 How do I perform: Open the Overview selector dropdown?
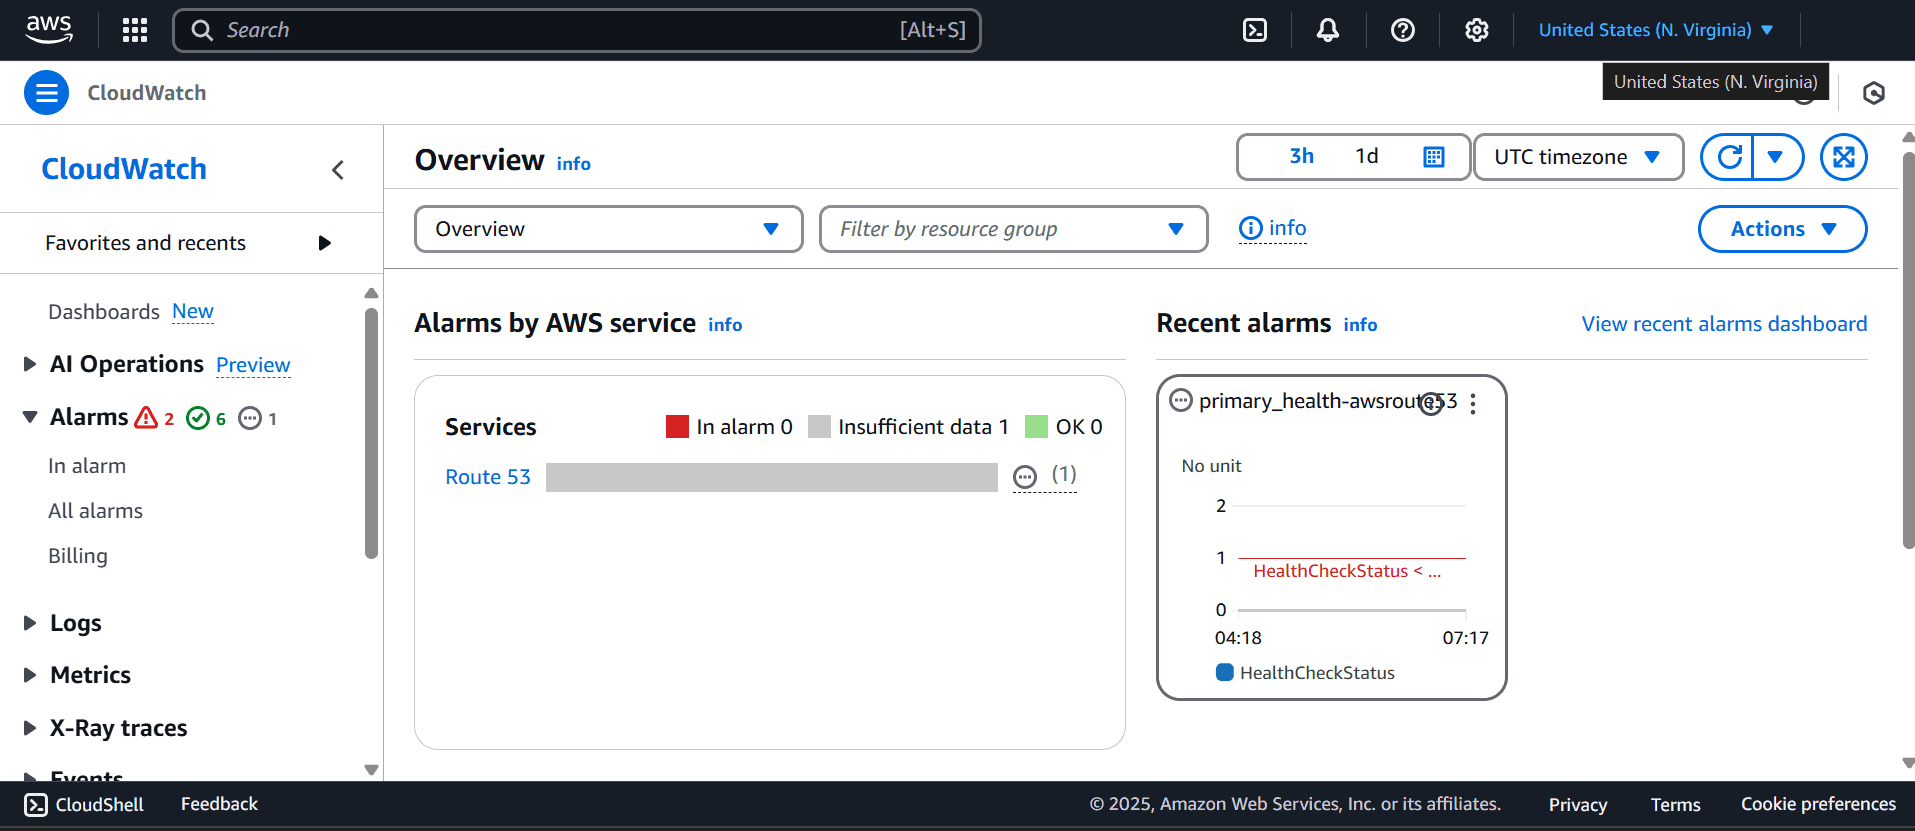coord(609,229)
